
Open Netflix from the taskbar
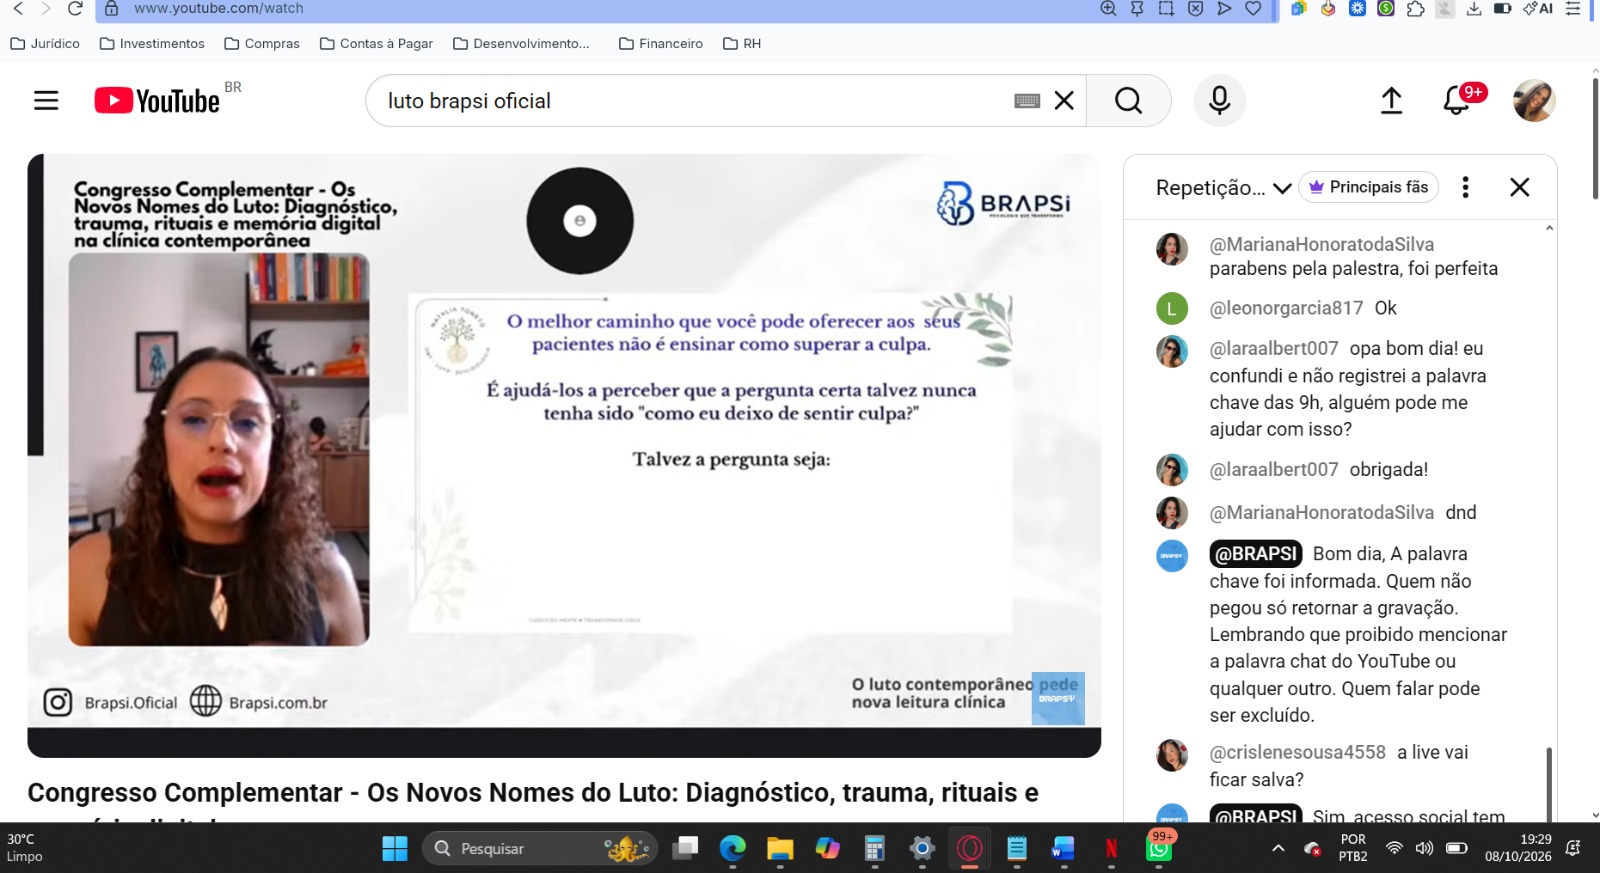click(1111, 848)
